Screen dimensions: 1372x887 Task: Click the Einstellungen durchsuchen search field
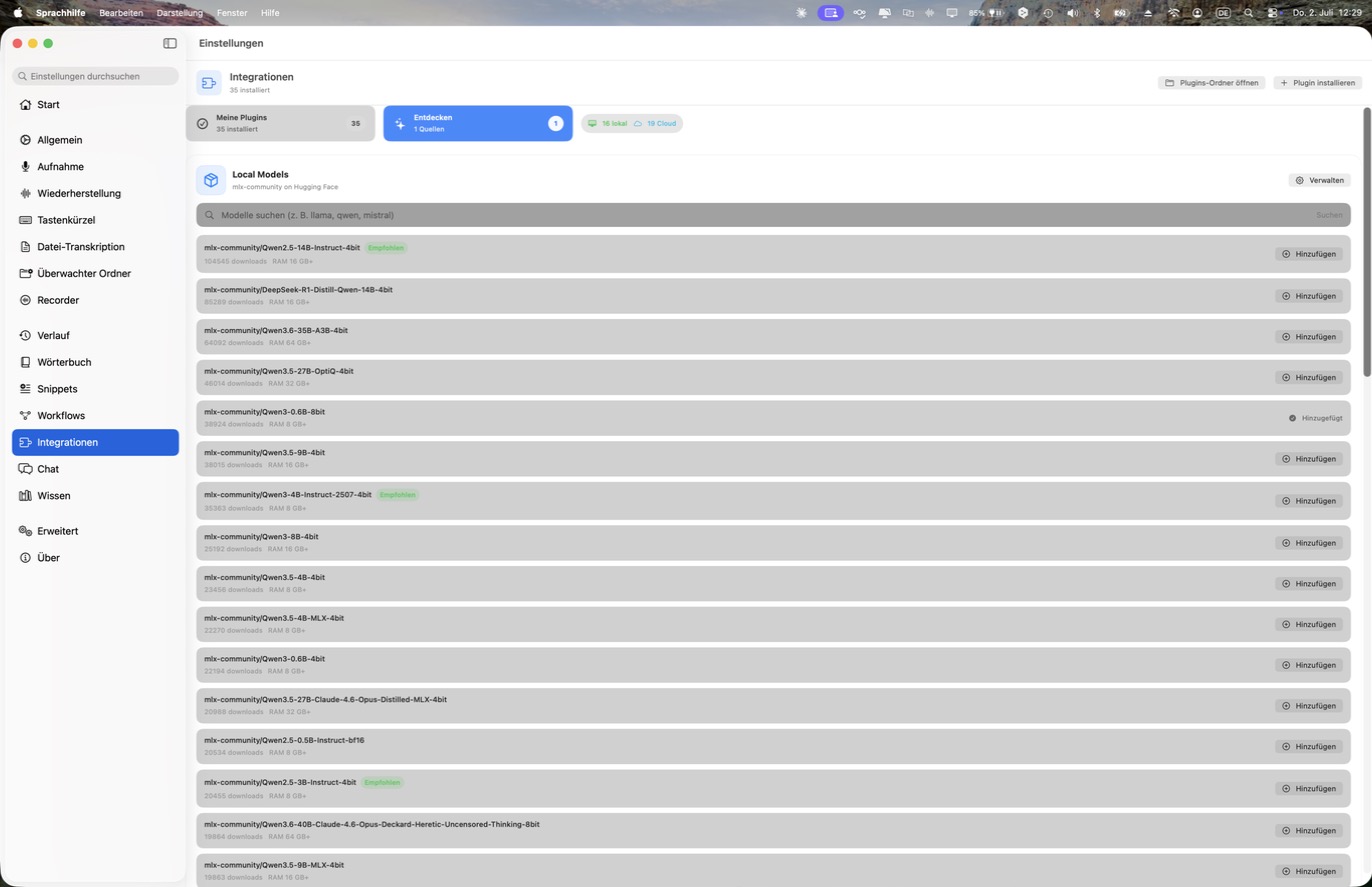pyautogui.click(x=95, y=76)
